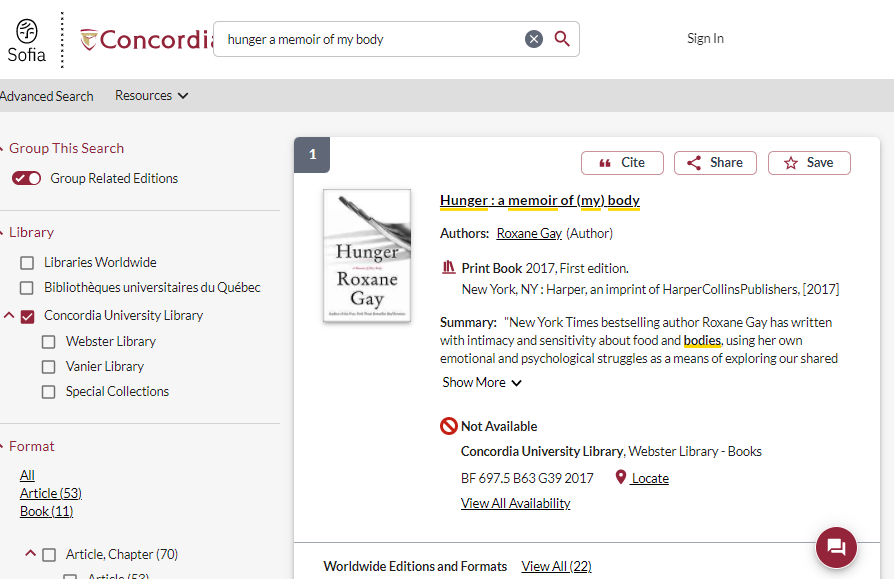Screen dimensions: 894x579
Task: Filter by Article (53) link
Action: click(51, 494)
